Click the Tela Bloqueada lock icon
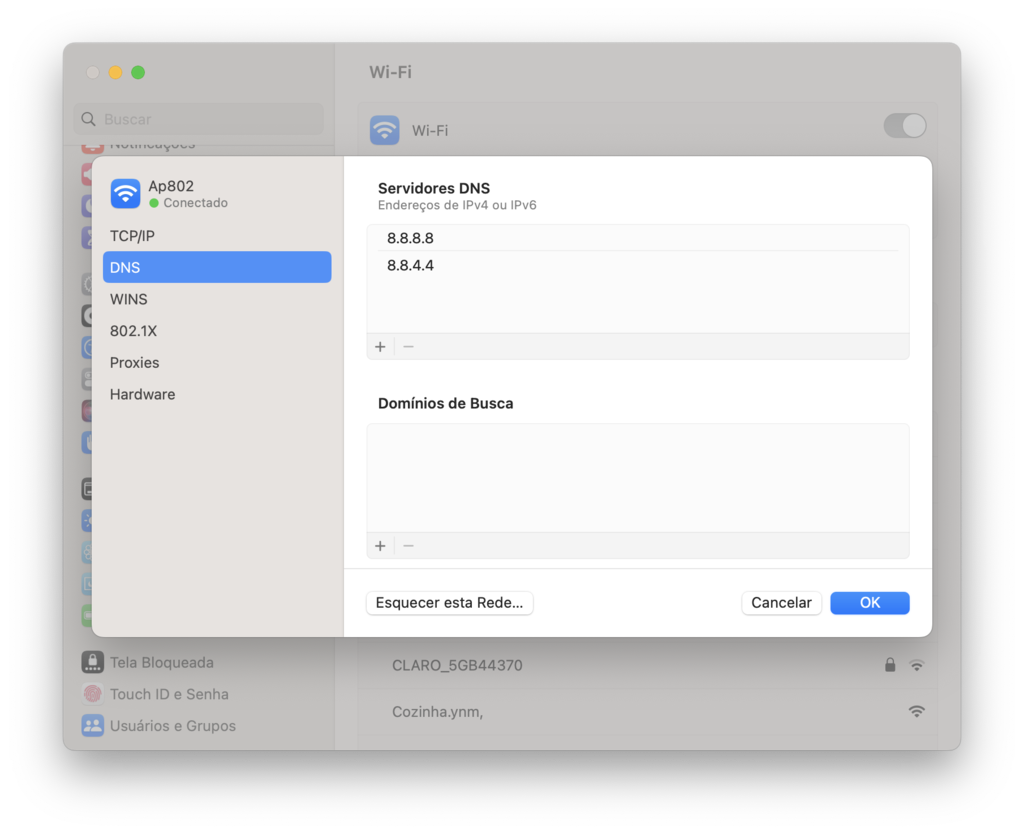 [93, 662]
